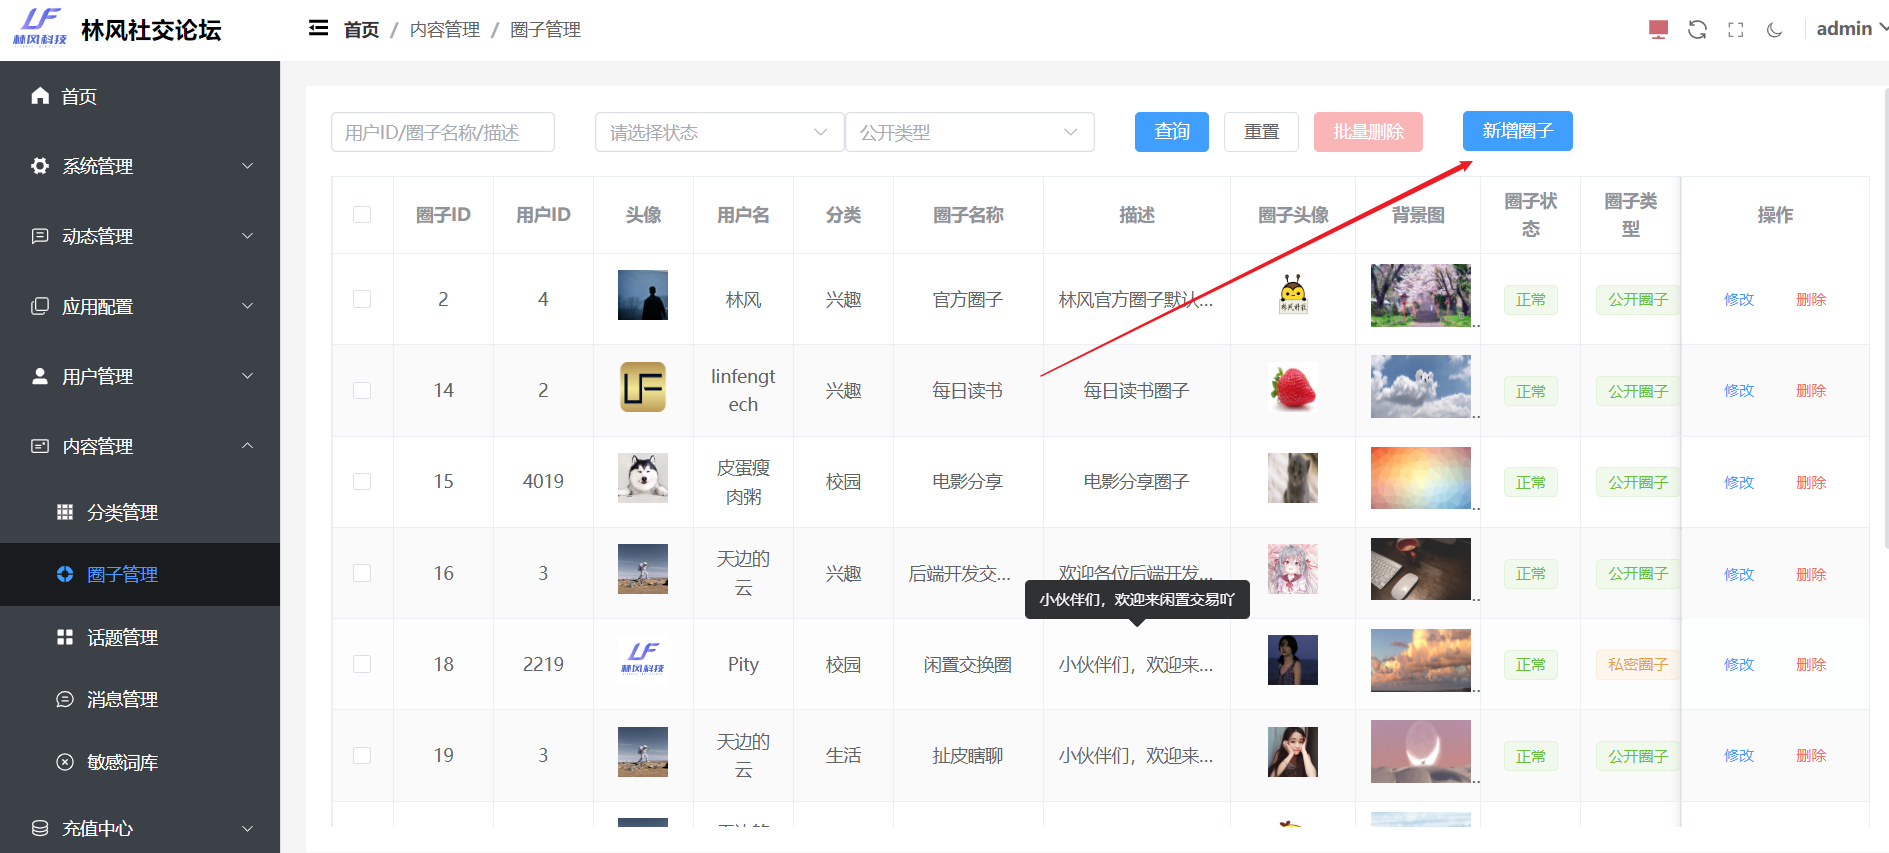1889x853 pixels.
Task: Open the anime girl circle avatar of row 16
Action: coord(1293,569)
